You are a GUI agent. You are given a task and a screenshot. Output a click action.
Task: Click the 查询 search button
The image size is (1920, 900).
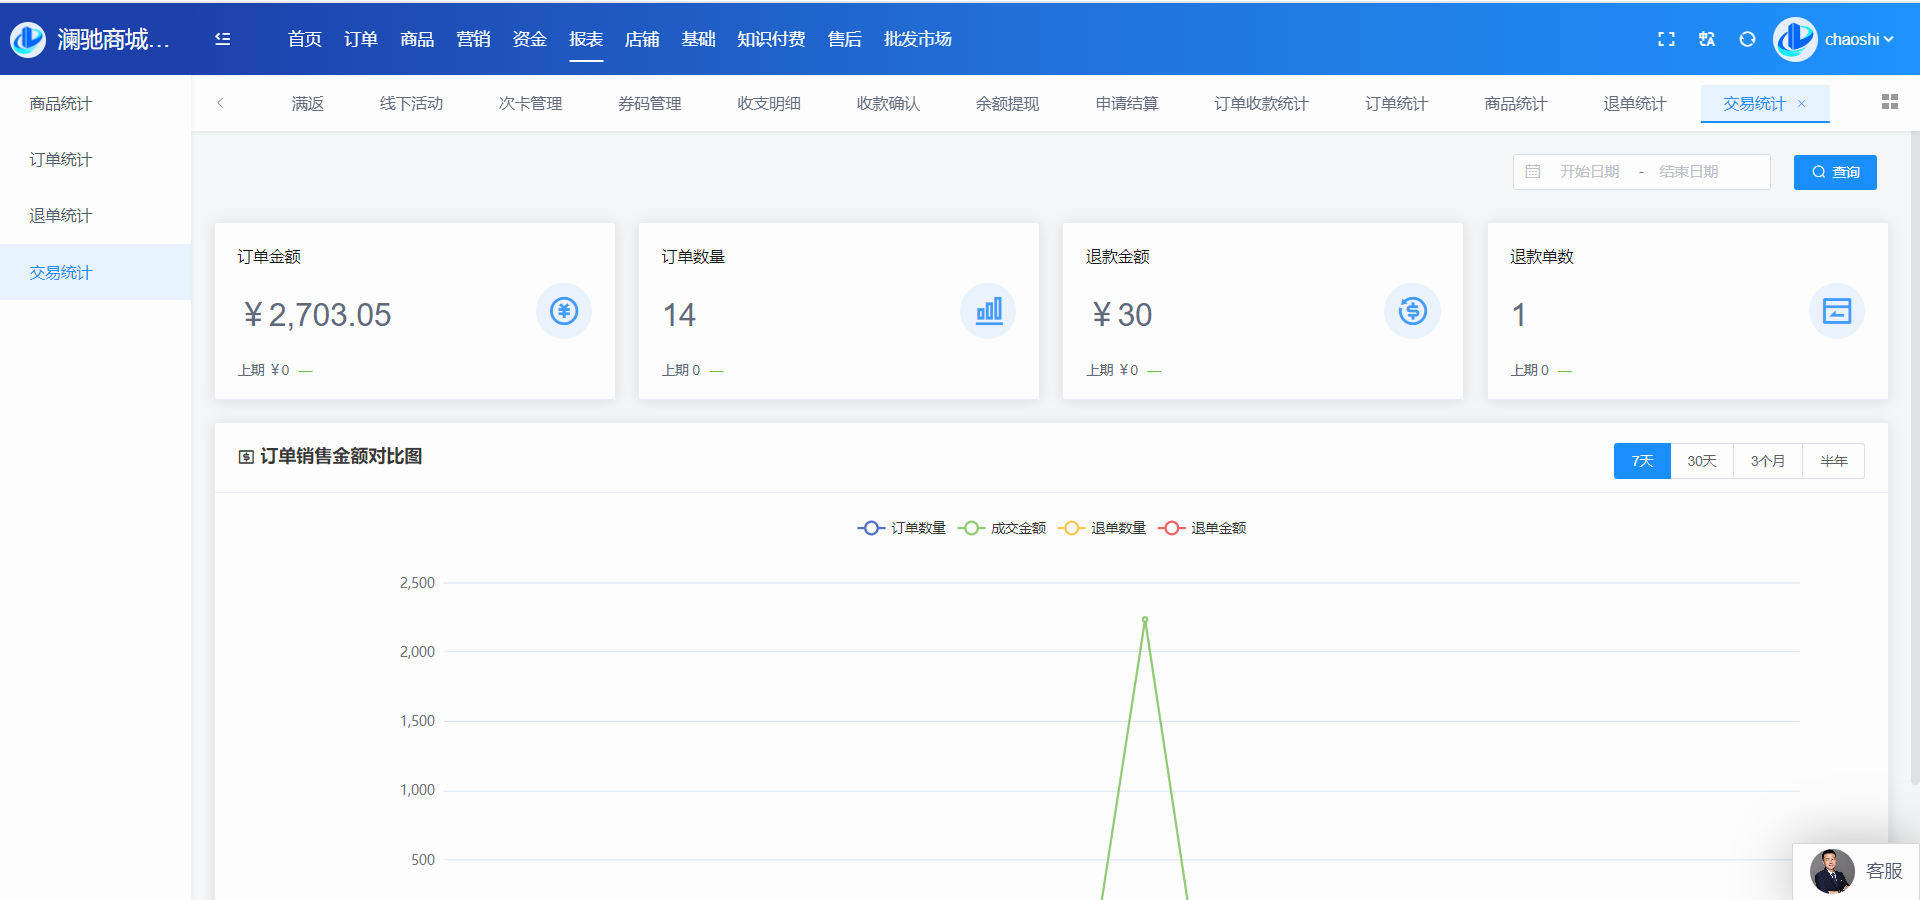tap(1835, 172)
